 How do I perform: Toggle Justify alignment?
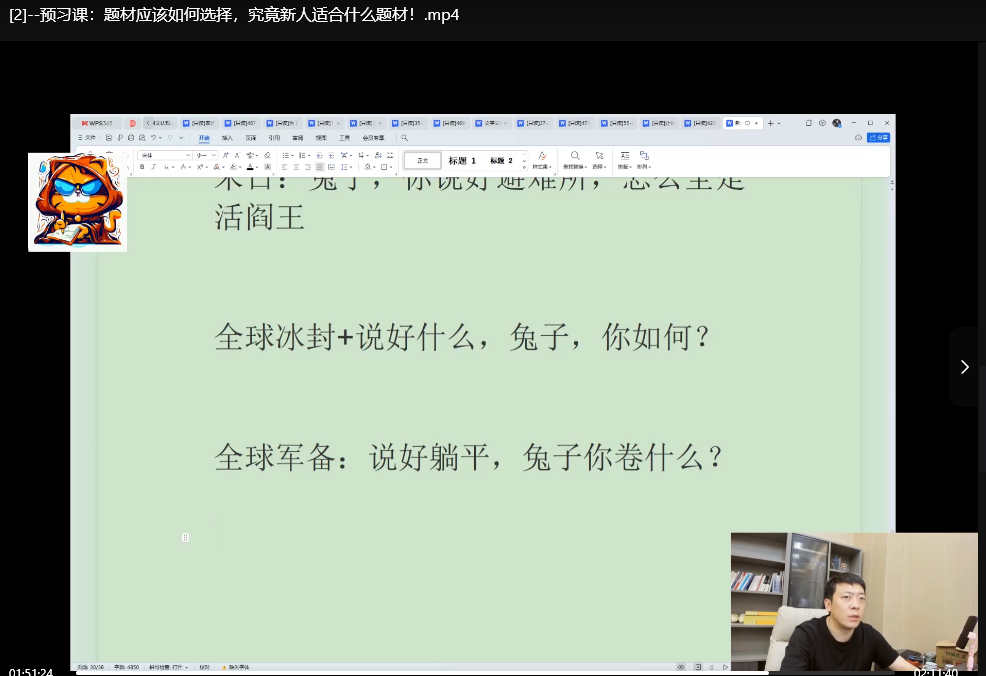319,167
